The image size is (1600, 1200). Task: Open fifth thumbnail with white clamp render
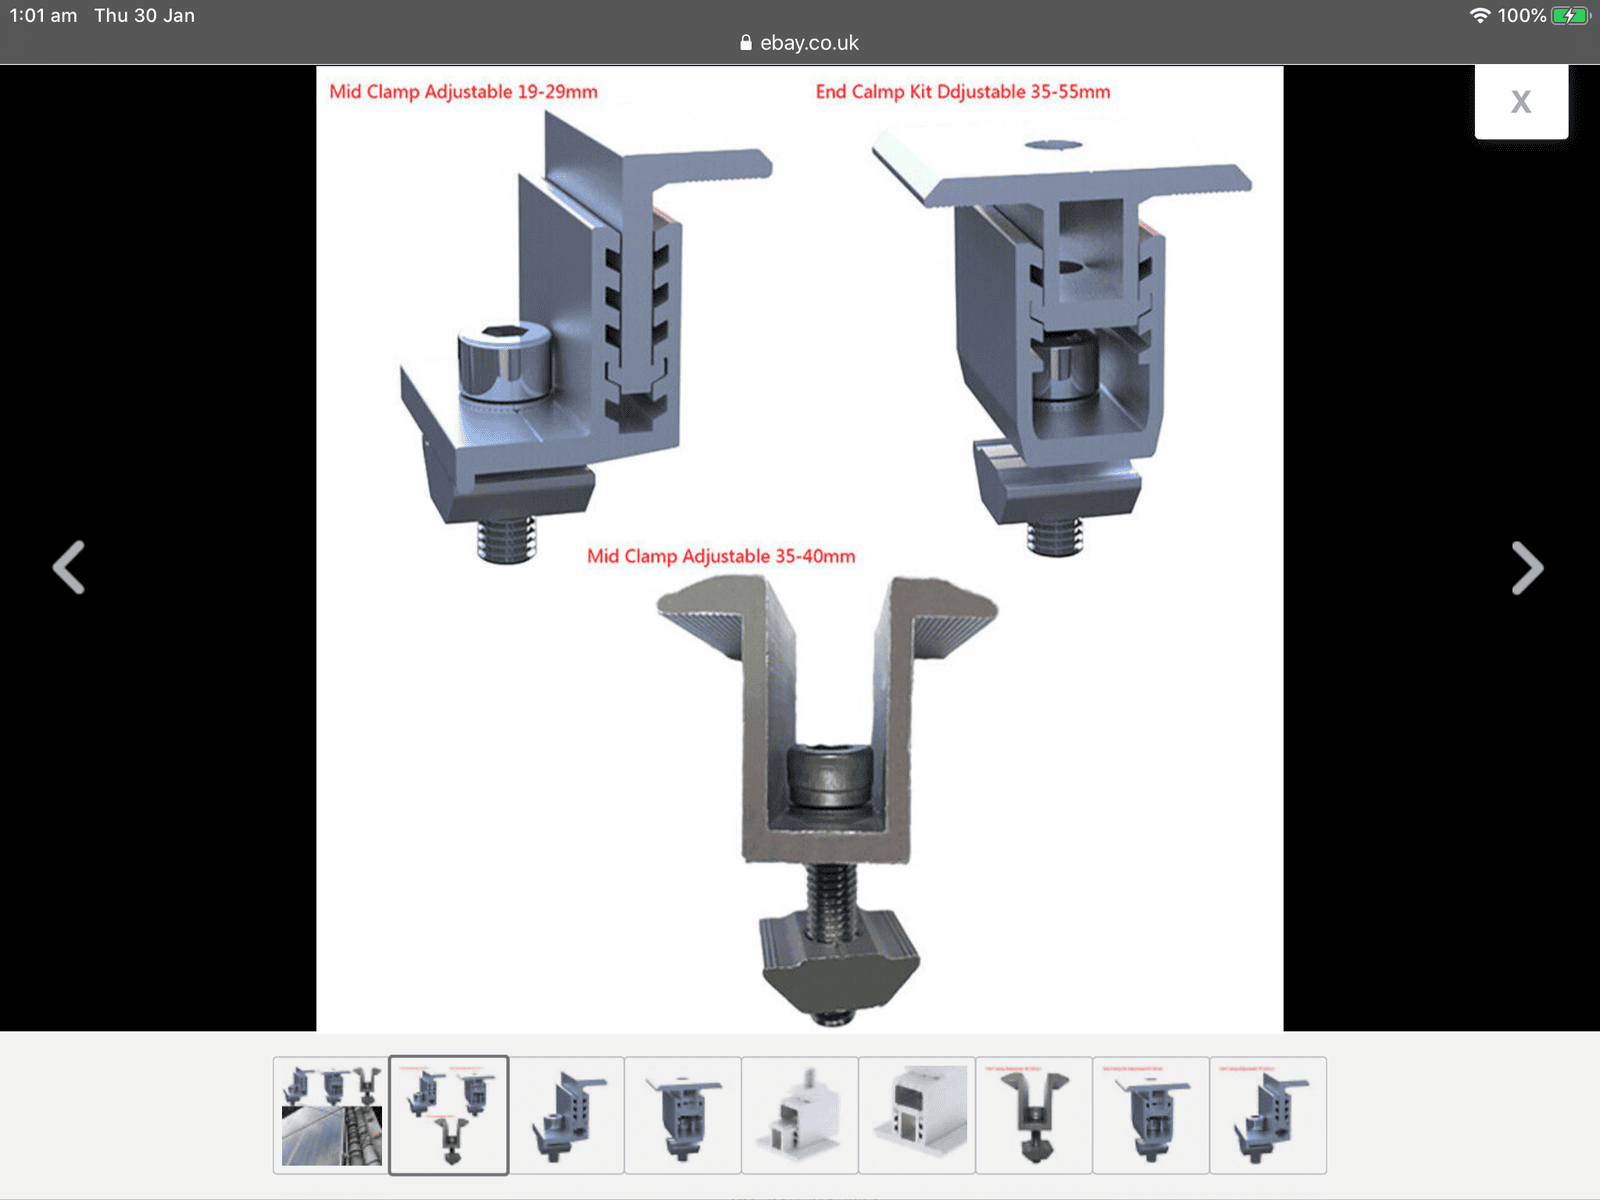coord(800,1115)
